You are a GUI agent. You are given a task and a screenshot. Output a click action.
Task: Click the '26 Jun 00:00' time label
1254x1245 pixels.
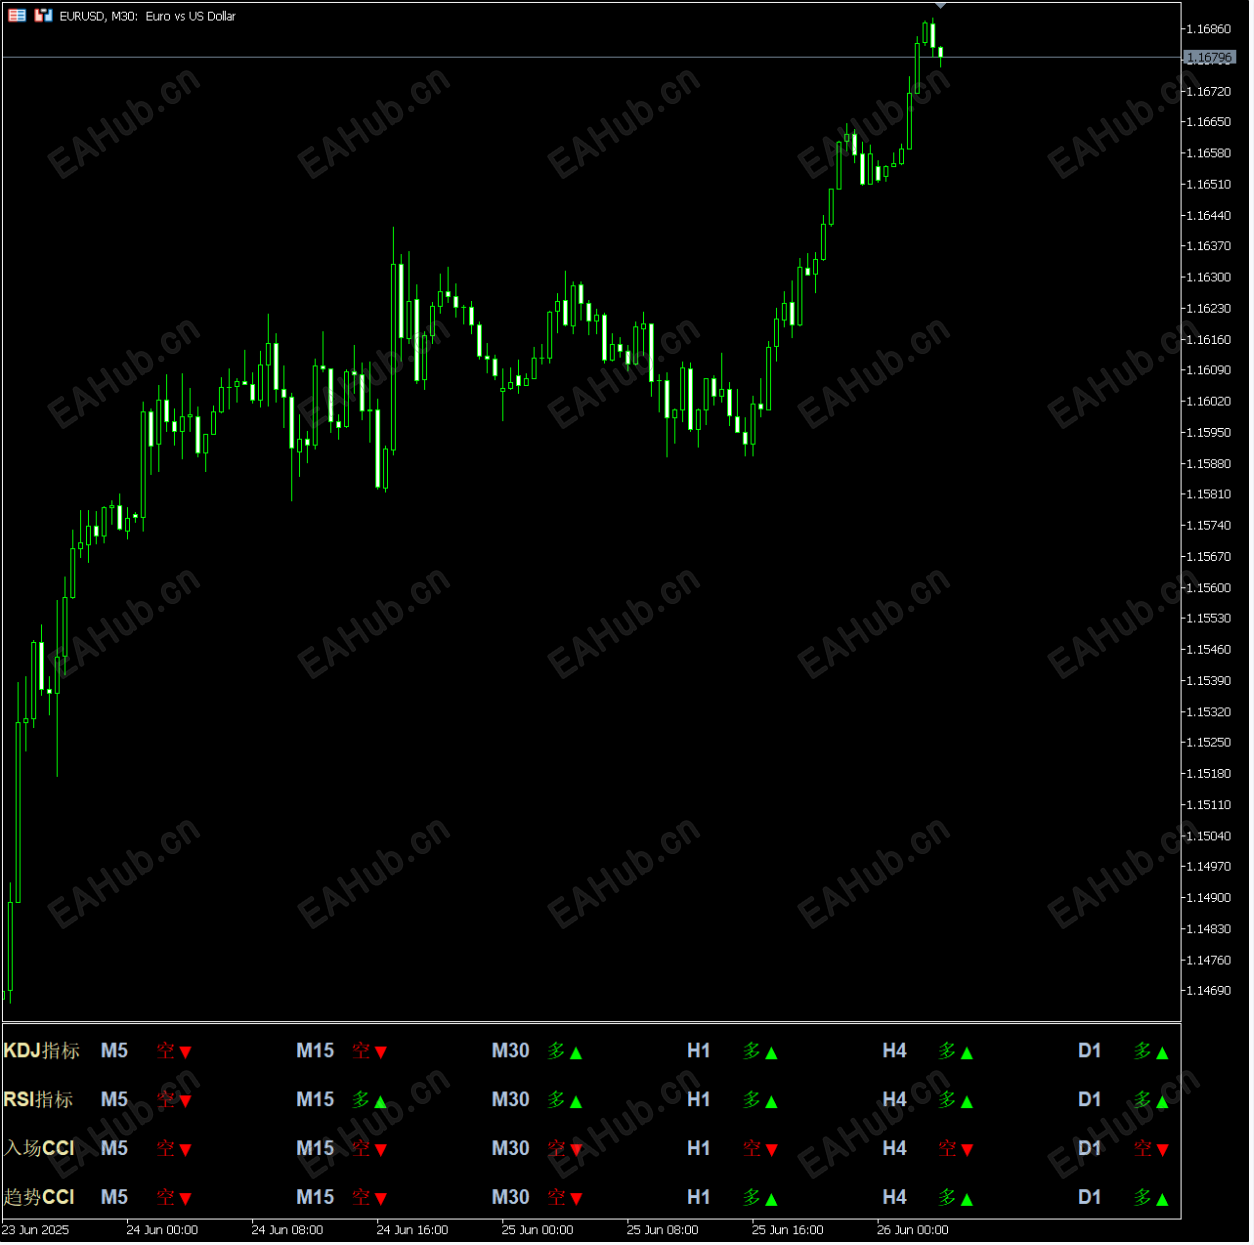[x=913, y=1230]
